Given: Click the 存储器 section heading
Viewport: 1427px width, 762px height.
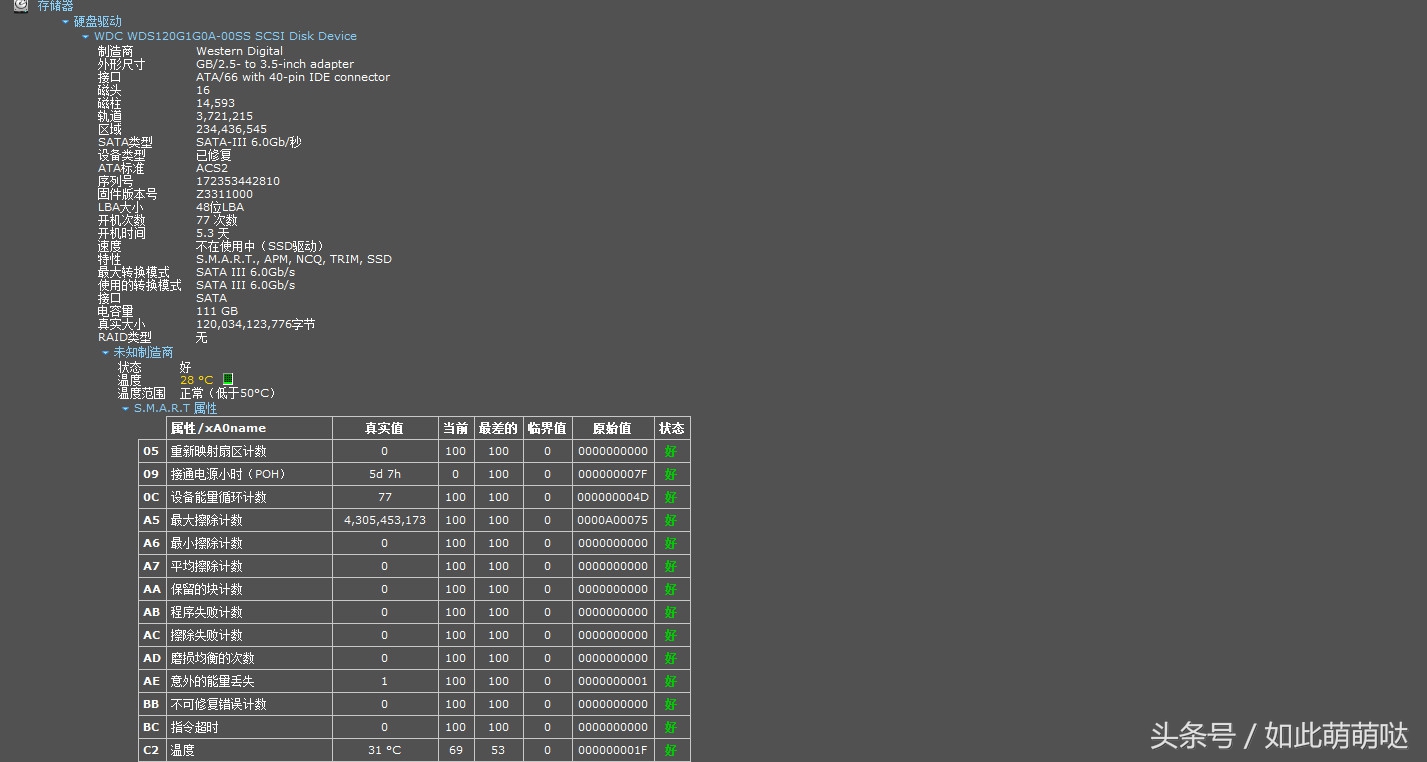Looking at the screenshot, I should tap(55, 6).
